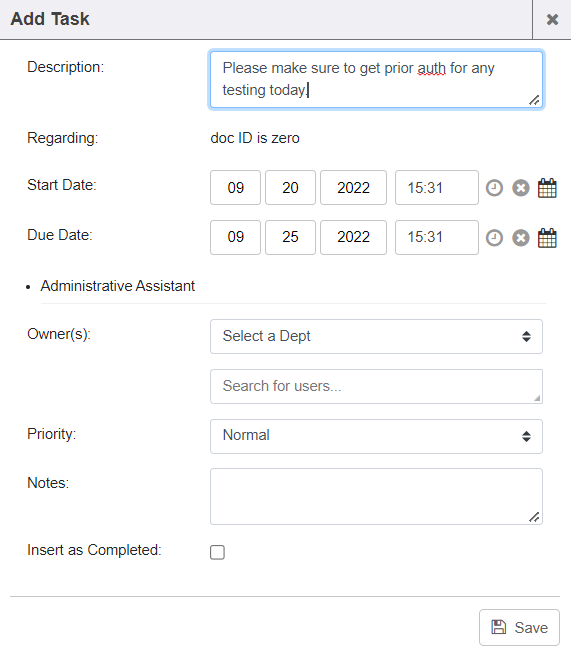Open the Due Date calendar picker
This screenshot has height=657, width=571.
pyautogui.click(x=547, y=238)
